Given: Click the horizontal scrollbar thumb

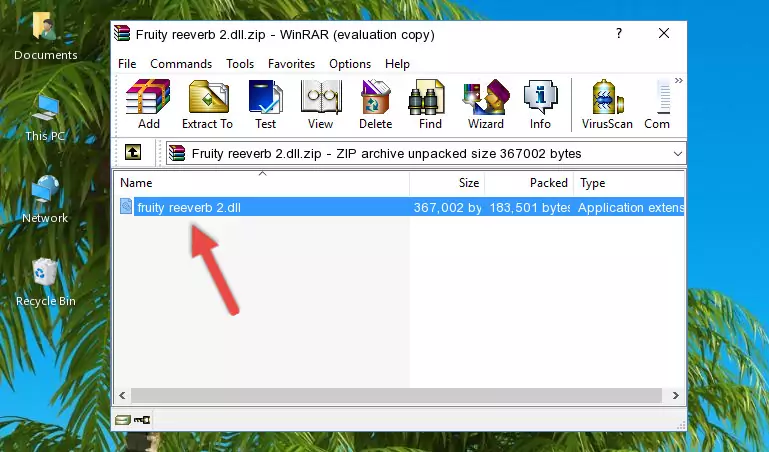Looking at the screenshot, I should tap(396, 395).
